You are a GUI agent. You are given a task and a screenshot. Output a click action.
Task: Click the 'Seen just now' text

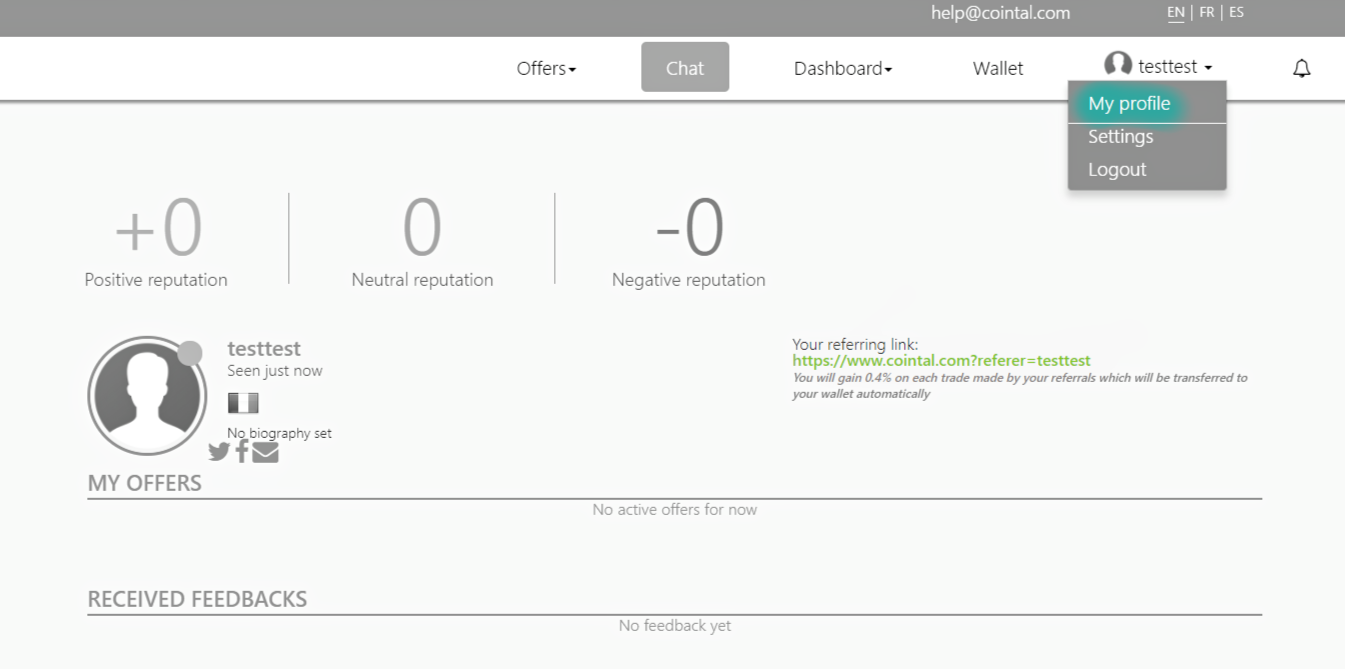click(x=275, y=371)
